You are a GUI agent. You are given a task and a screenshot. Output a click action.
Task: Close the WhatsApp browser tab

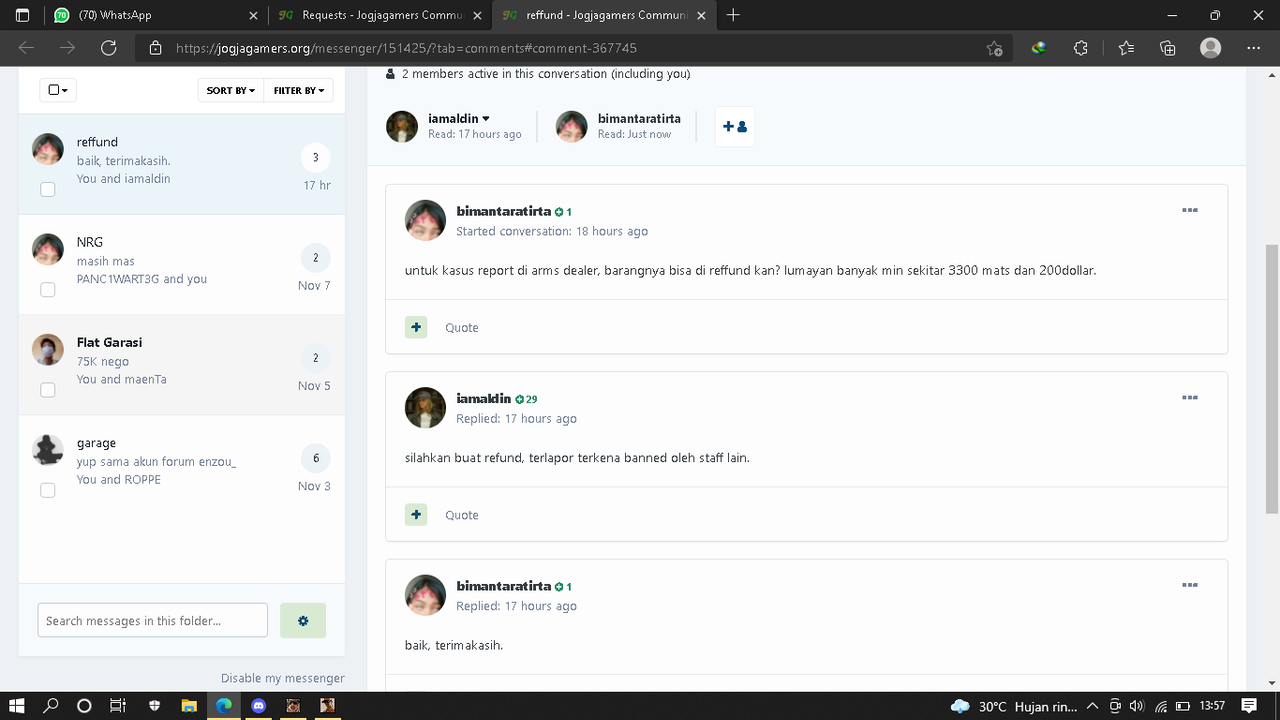click(x=253, y=15)
